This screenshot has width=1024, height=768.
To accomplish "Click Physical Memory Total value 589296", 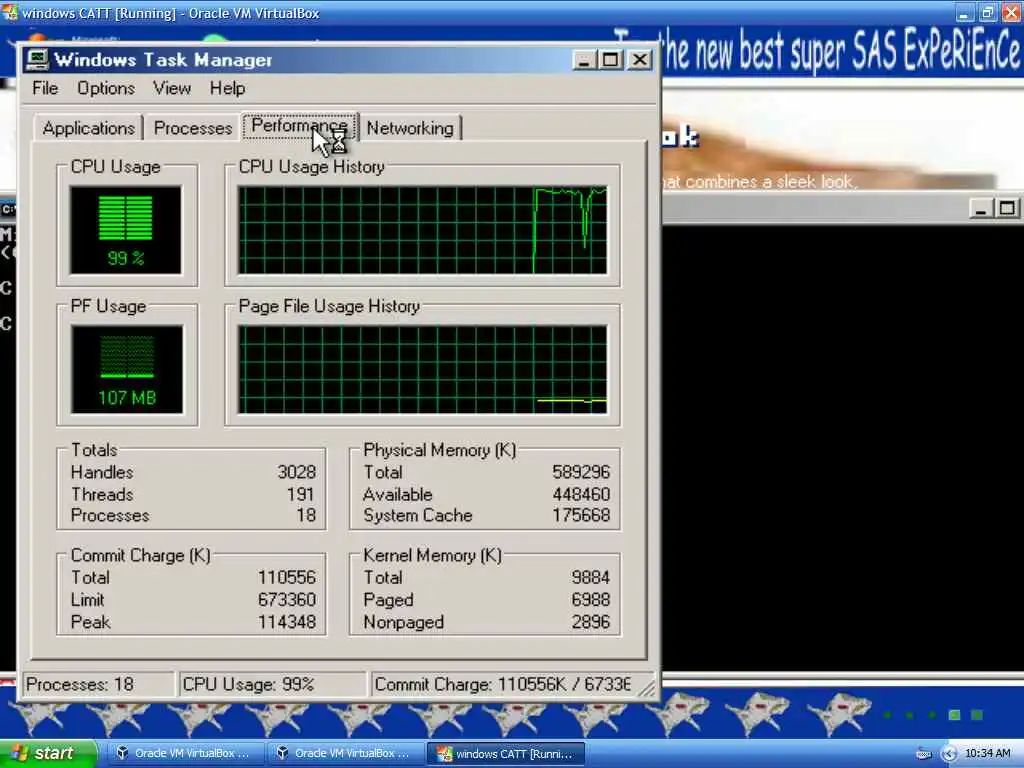I will [581, 472].
